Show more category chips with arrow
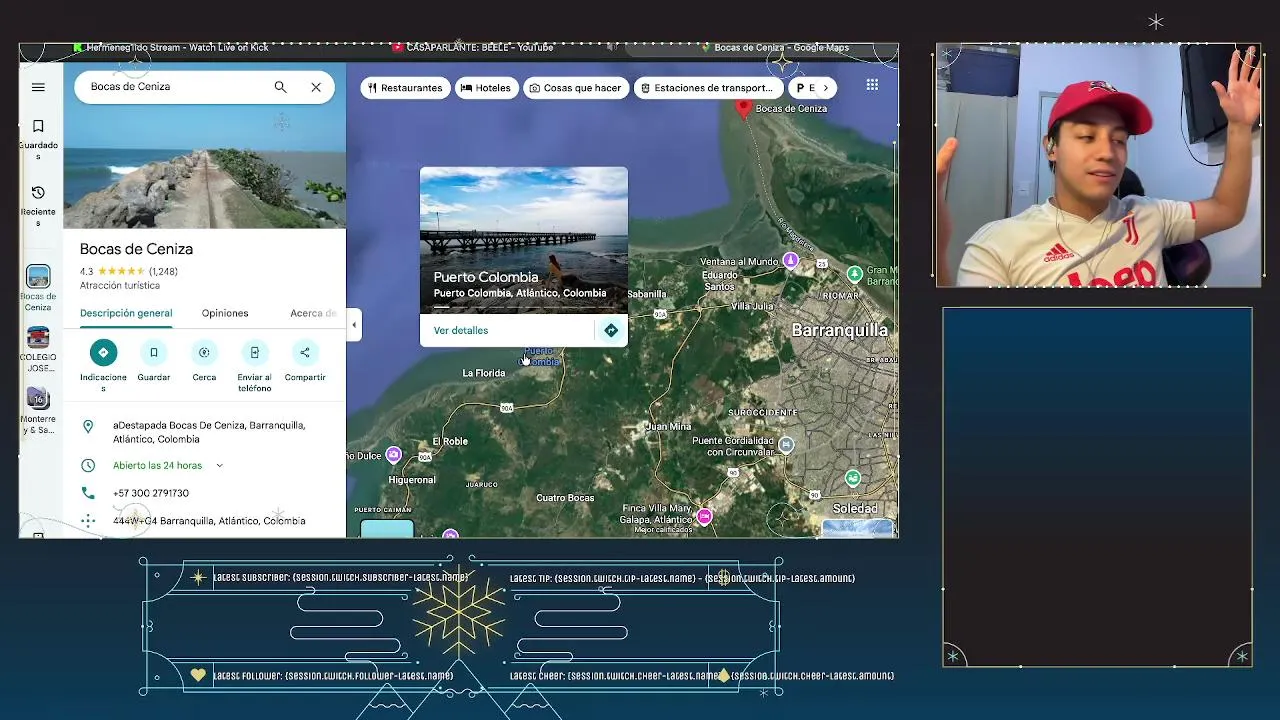The height and width of the screenshot is (720, 1280). [826, 88]
